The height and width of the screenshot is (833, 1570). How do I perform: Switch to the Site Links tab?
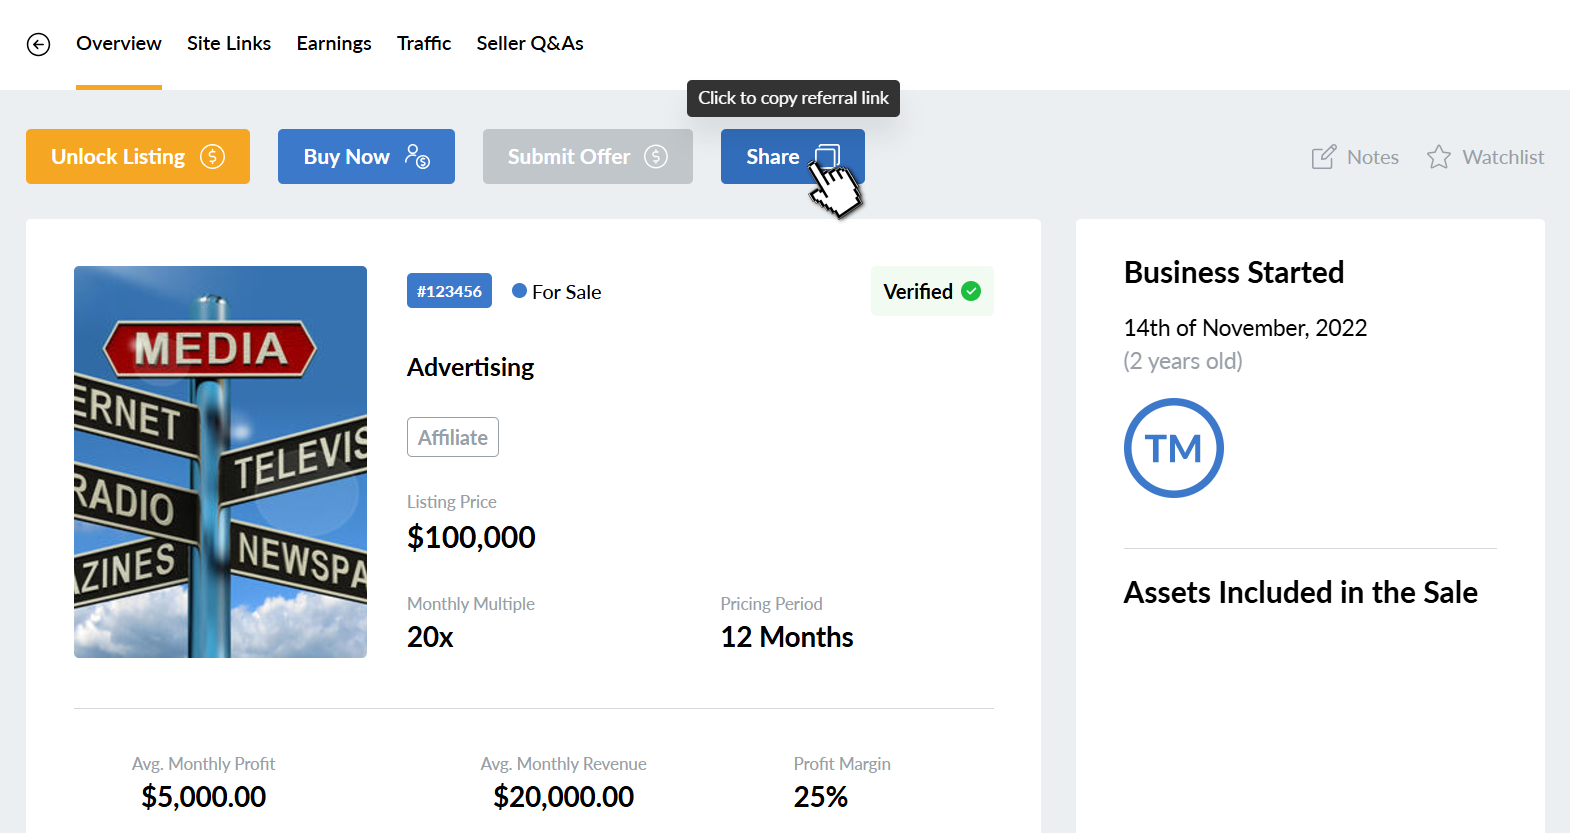pyautogui.click(x=229, y=44)
